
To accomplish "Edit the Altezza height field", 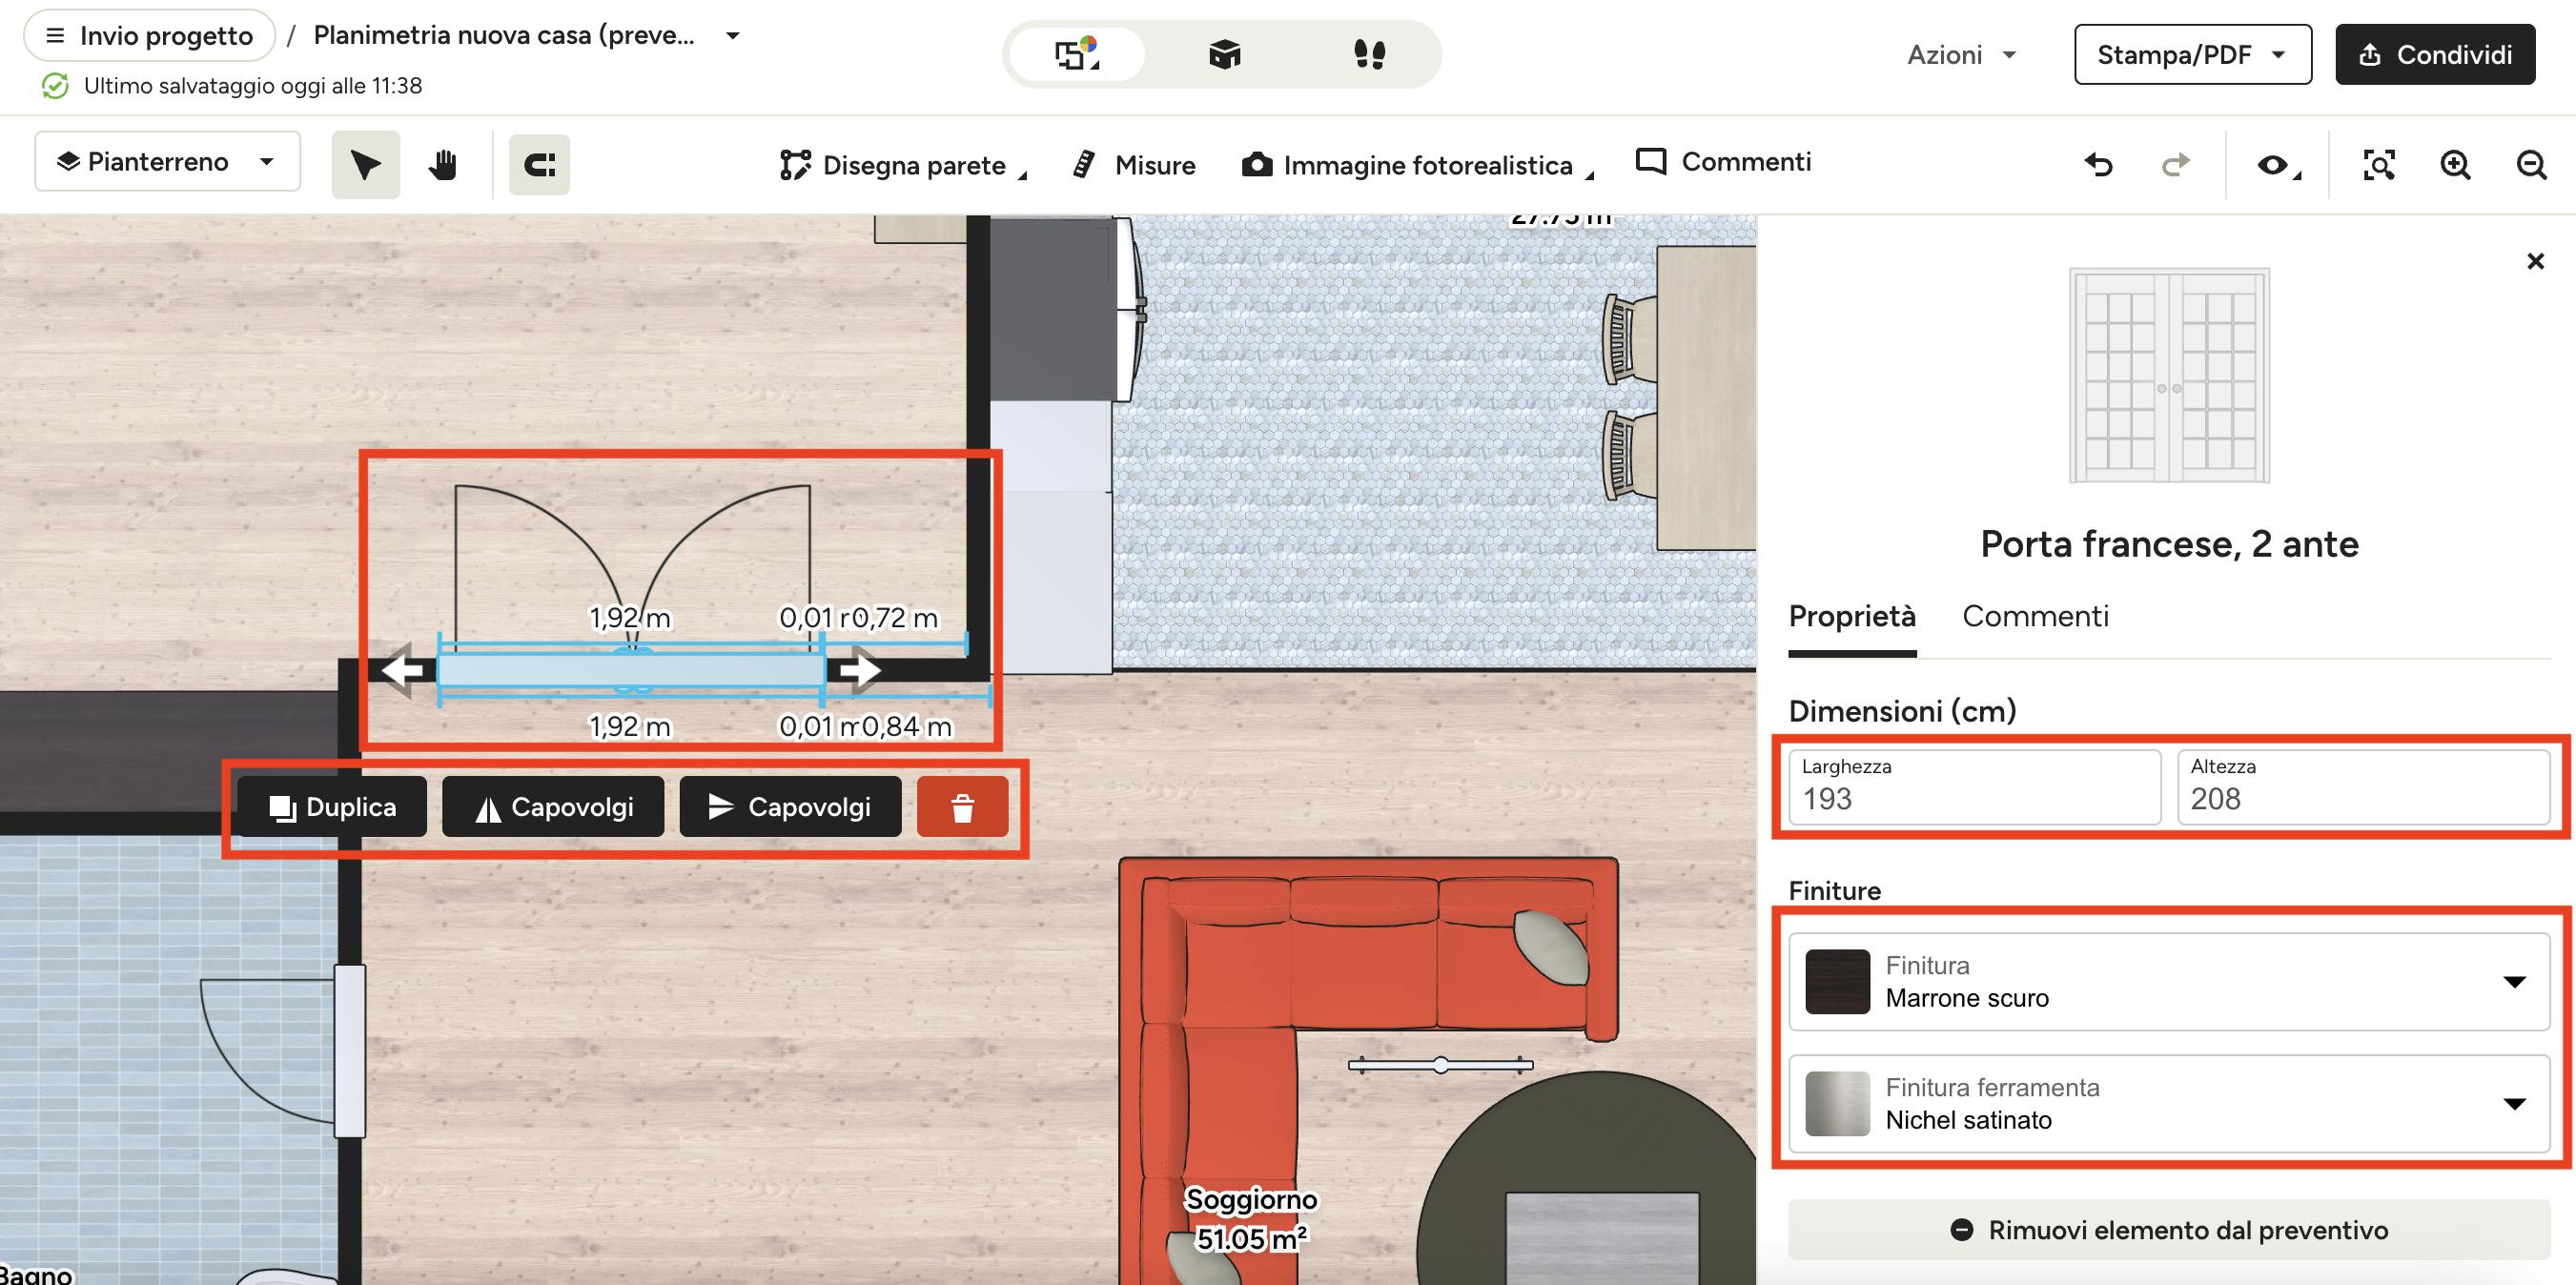I will [x=2364, y=787].
